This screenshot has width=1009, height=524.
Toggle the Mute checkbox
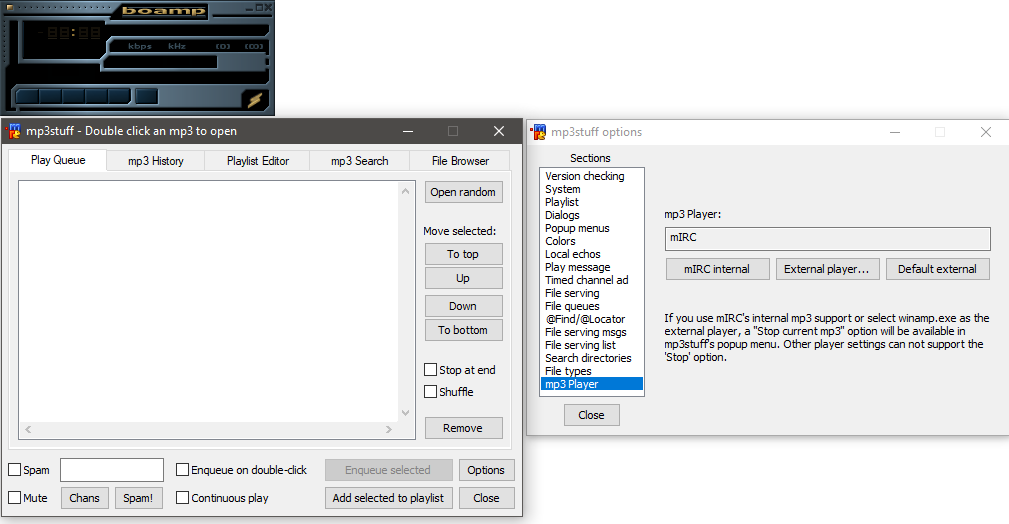click(x=14, y=498)
